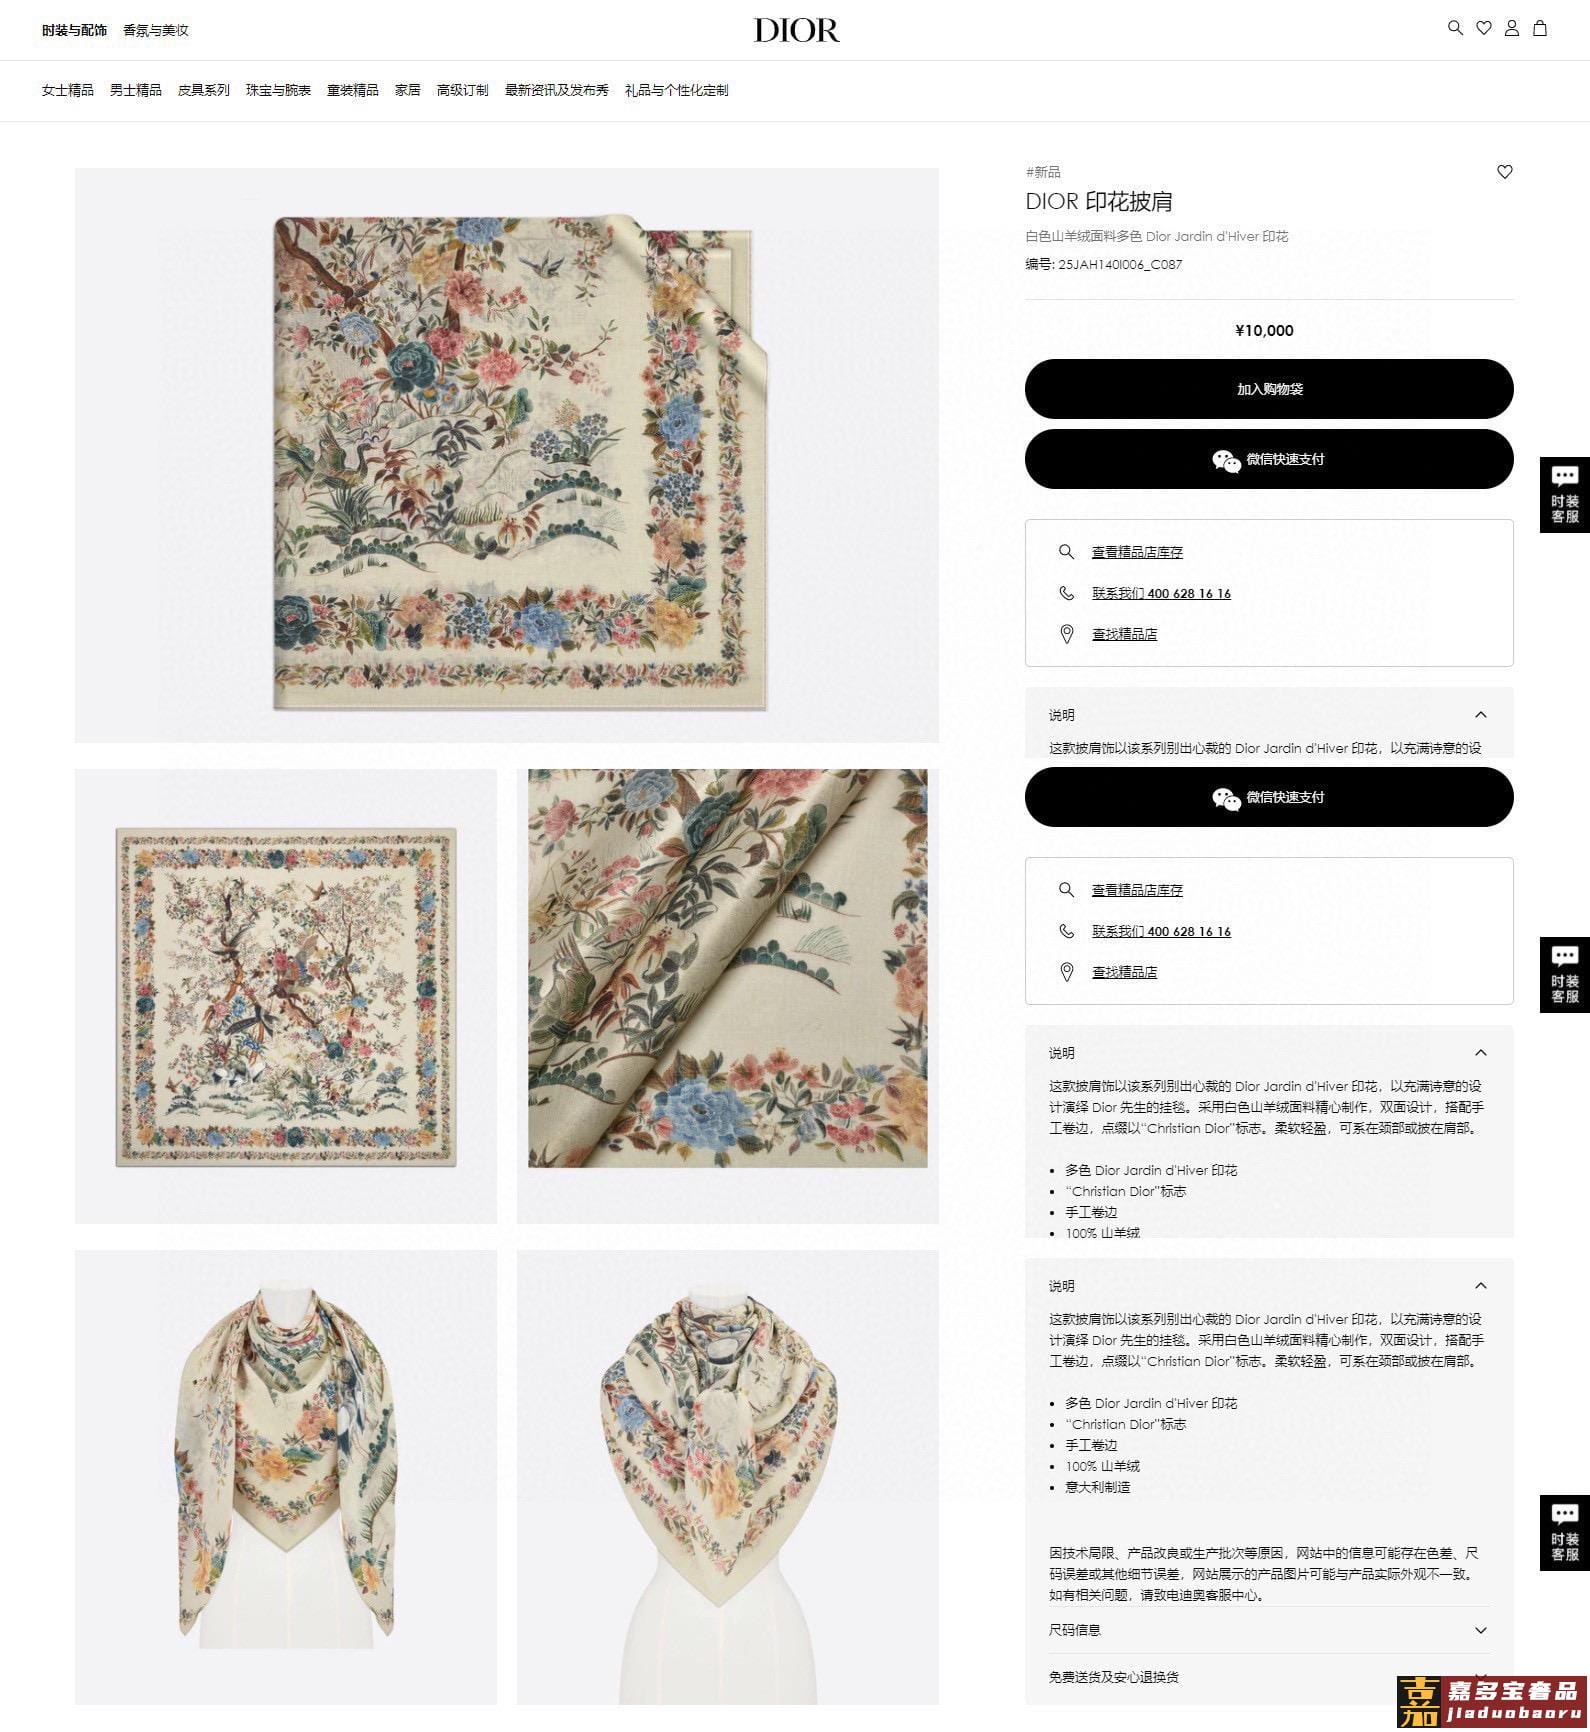This screenshot has width=1590, height=1732.
Task: Click the upper 微信快速支付 button
Action: point(1269,459)
